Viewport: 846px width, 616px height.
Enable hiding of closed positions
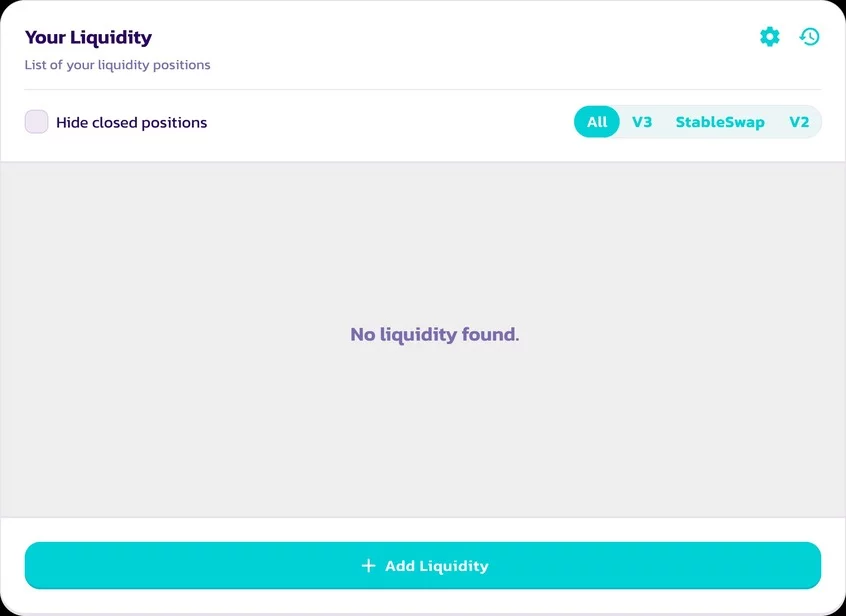[37, 122]
